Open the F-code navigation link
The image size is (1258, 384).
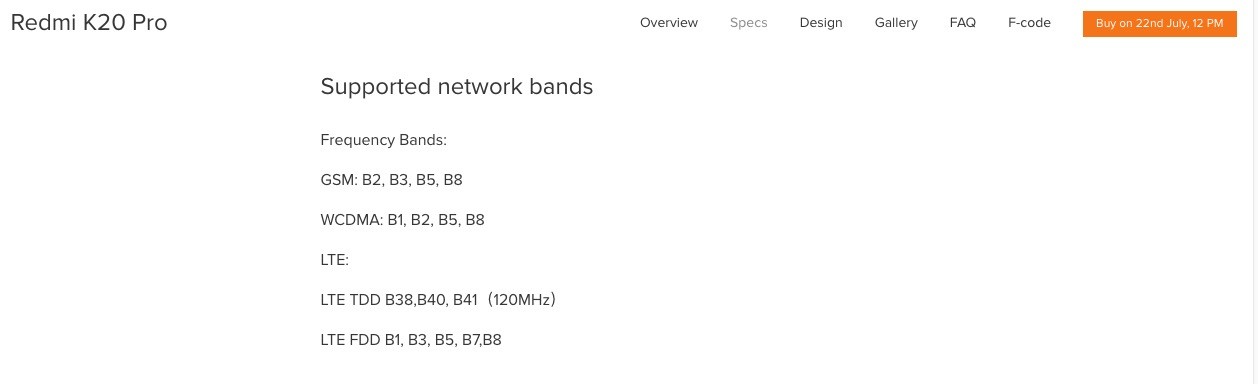click(x=1029, y=23)
